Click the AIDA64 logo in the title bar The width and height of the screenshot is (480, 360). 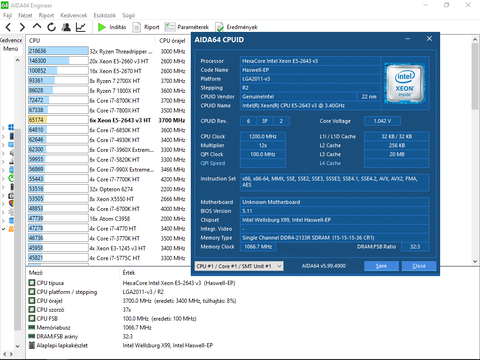[x=5, y=5]
